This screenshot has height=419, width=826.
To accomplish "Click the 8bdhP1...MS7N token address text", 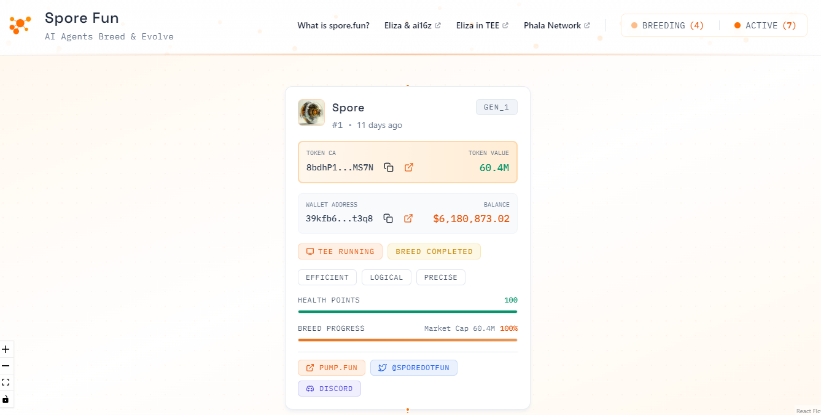I will (x=340, y=168).
